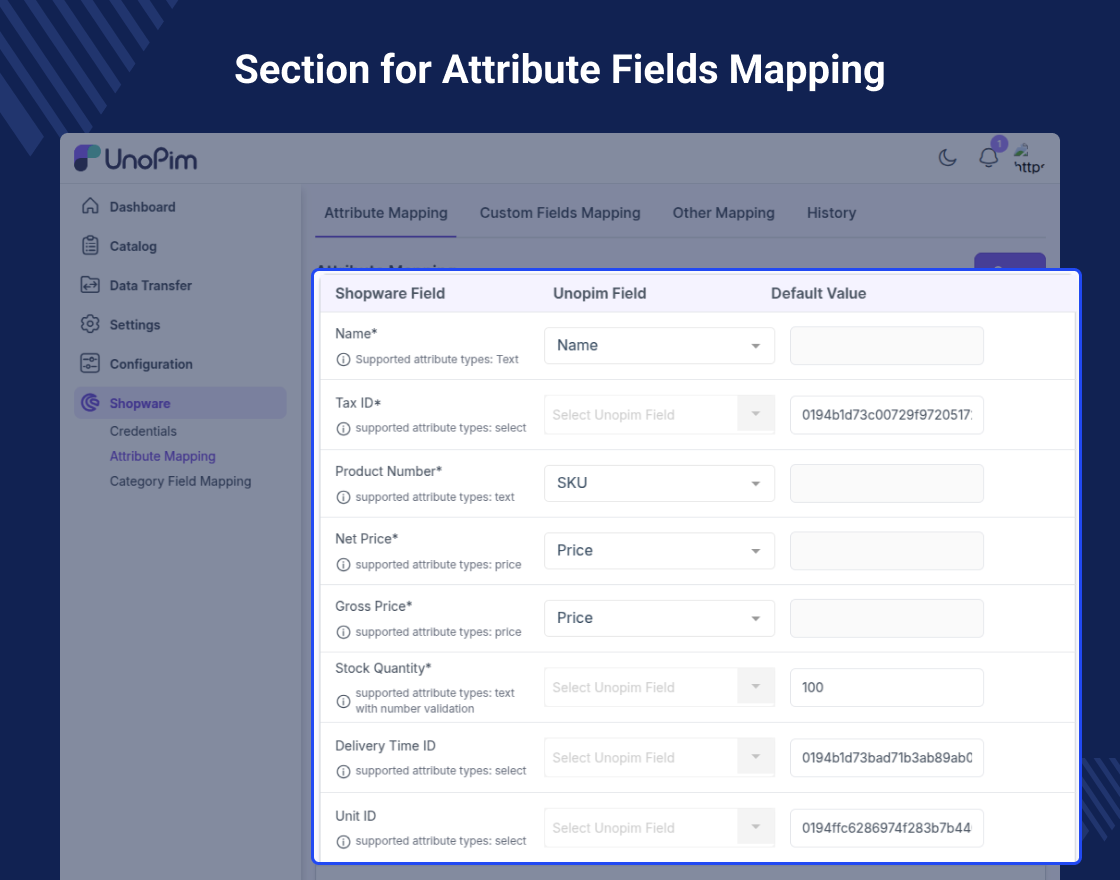Click Product Number default value field
The image size is (1120, 880).
(x=886, y=484)
